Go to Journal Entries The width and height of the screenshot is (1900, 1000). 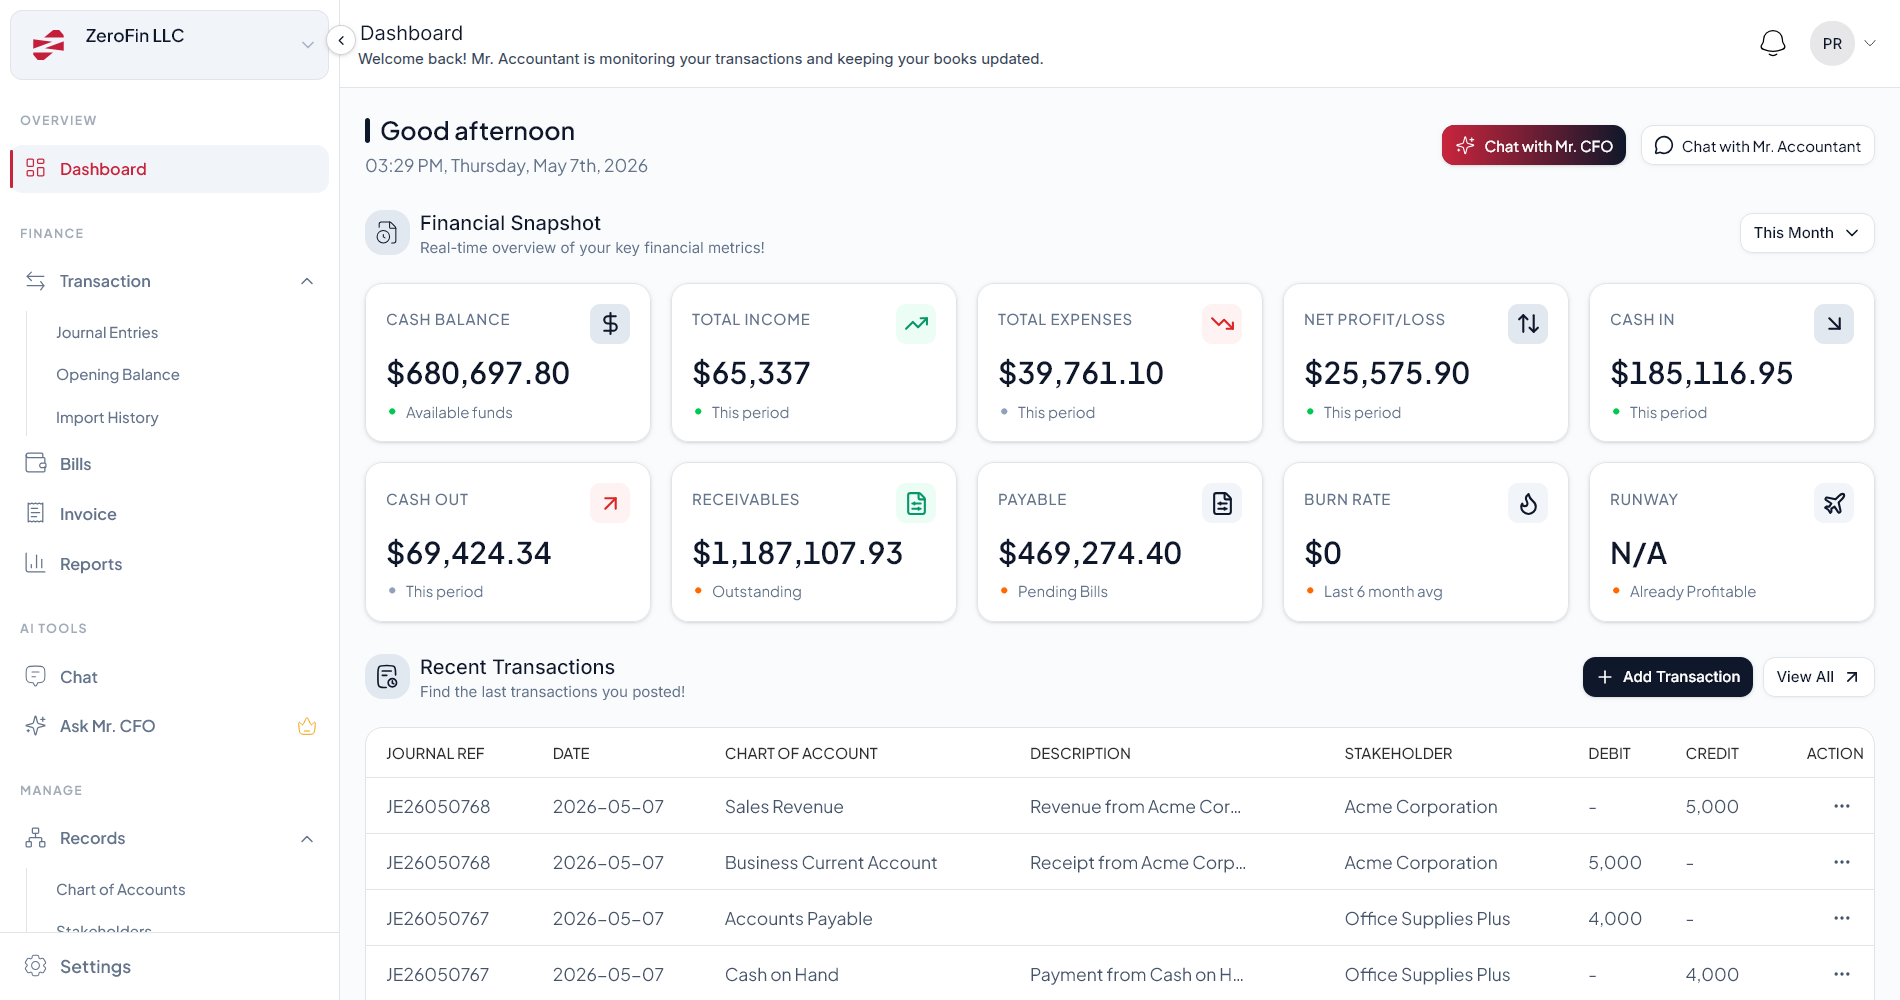[x=107, y=332]
